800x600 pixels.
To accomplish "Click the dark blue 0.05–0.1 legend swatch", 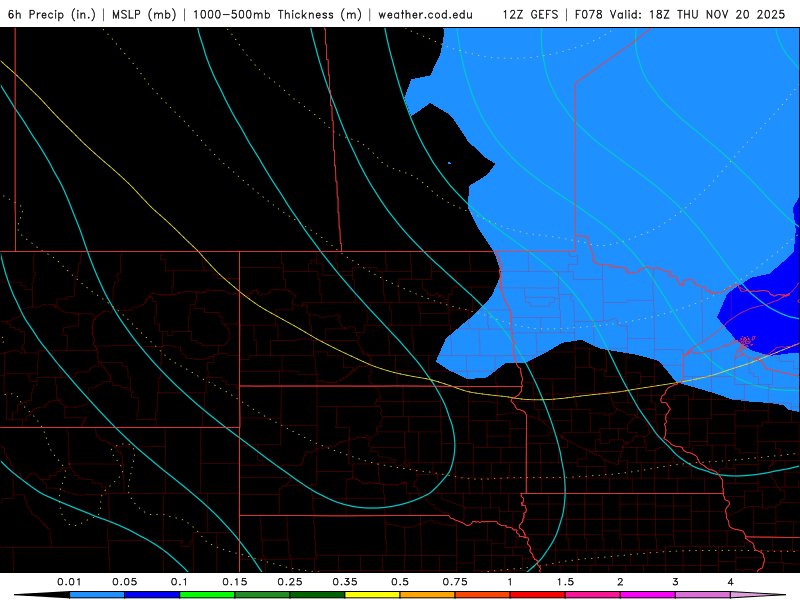I will point(152,595).
